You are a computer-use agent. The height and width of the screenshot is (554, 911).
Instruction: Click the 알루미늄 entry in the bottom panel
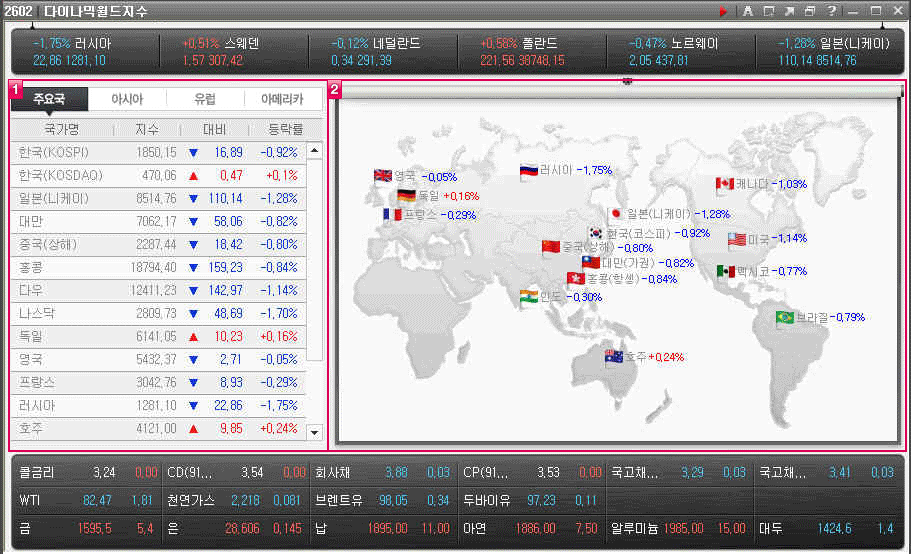coord(679,528)
